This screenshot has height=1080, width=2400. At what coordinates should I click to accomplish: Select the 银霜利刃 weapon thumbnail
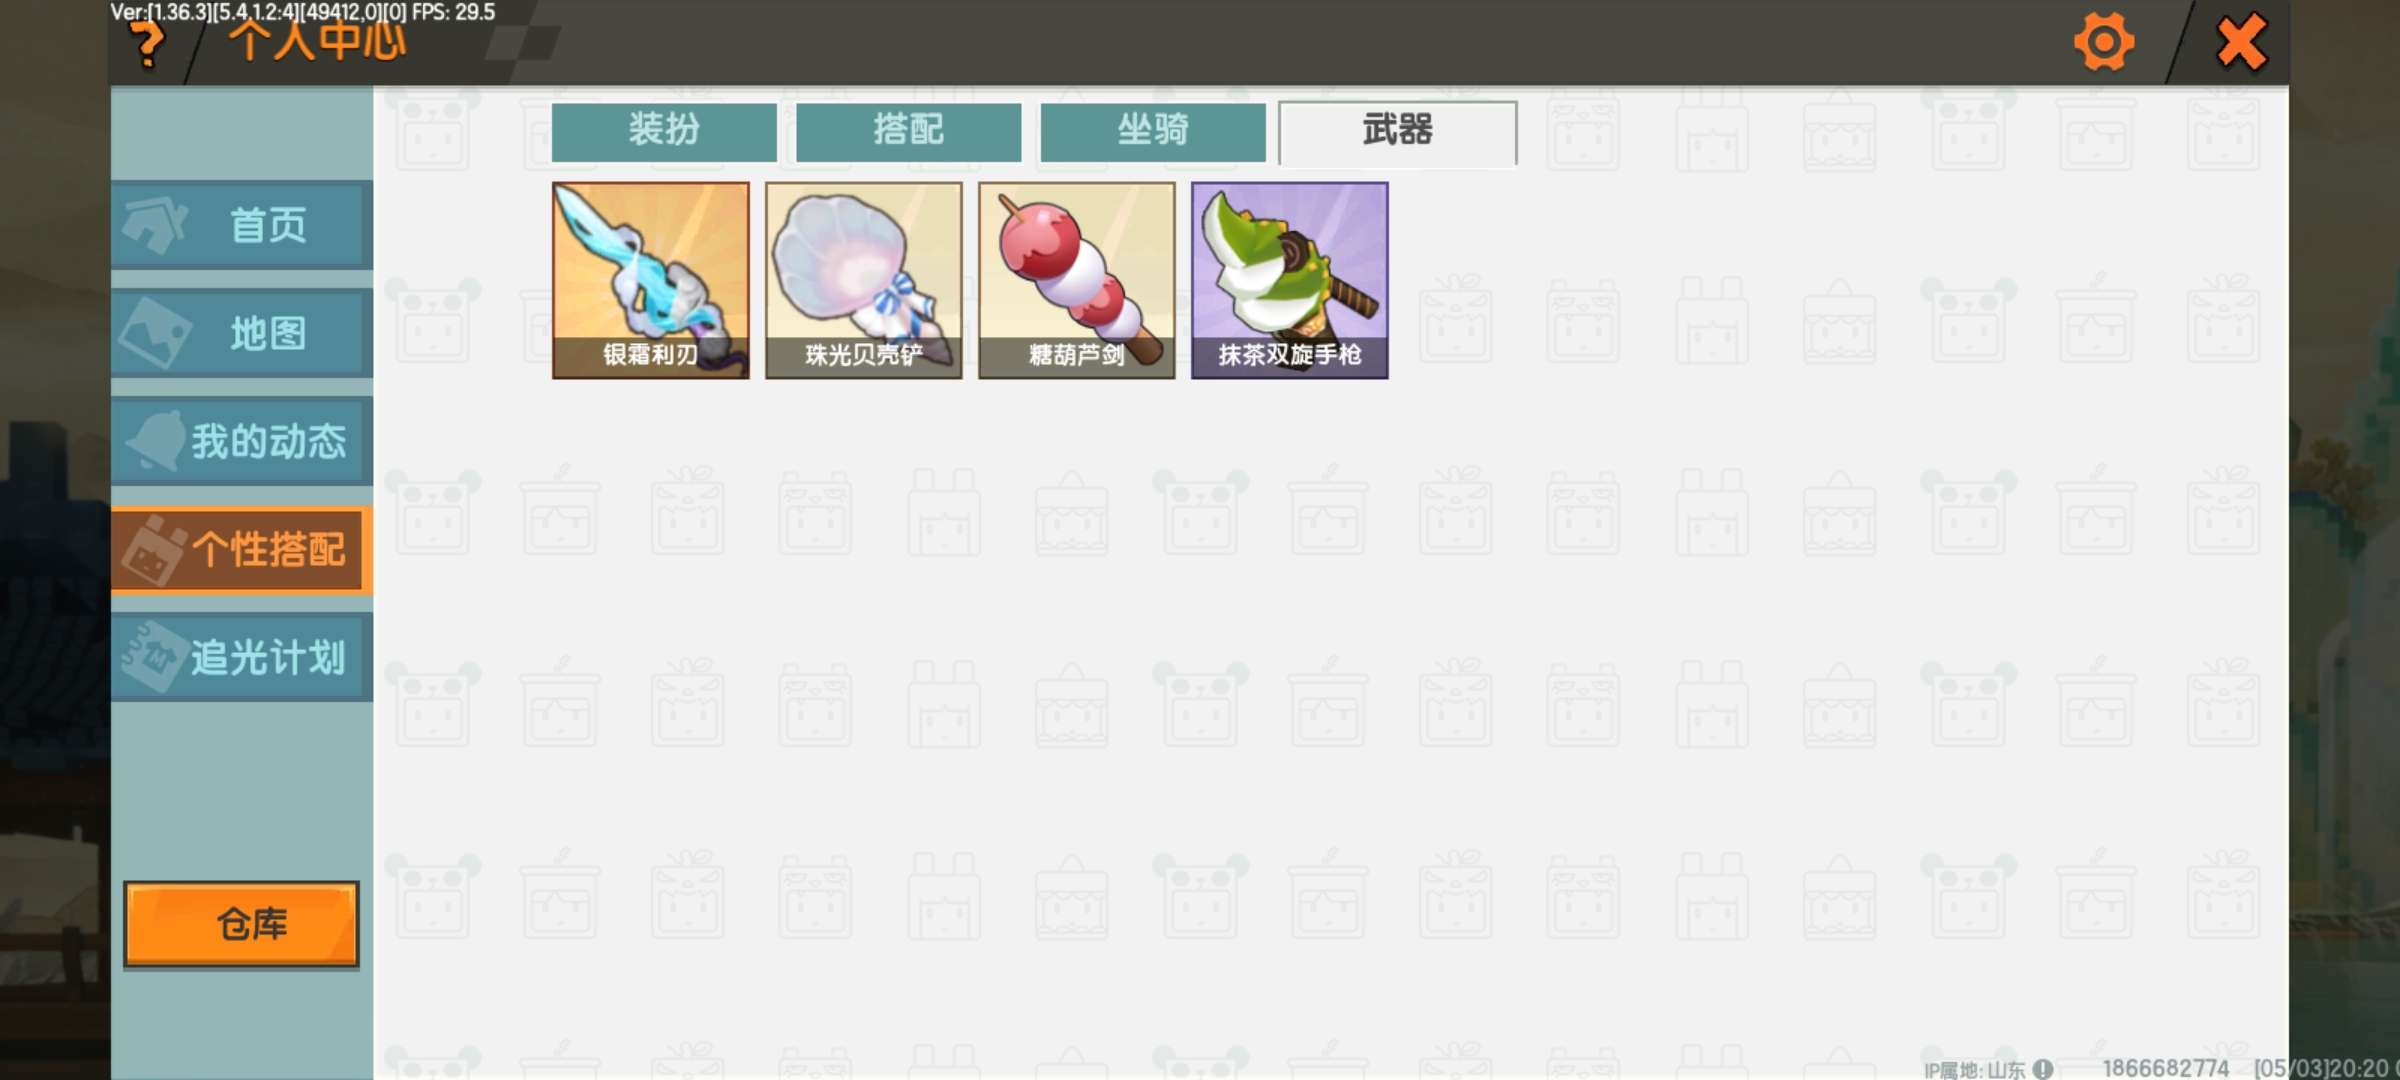coord(651,280)
